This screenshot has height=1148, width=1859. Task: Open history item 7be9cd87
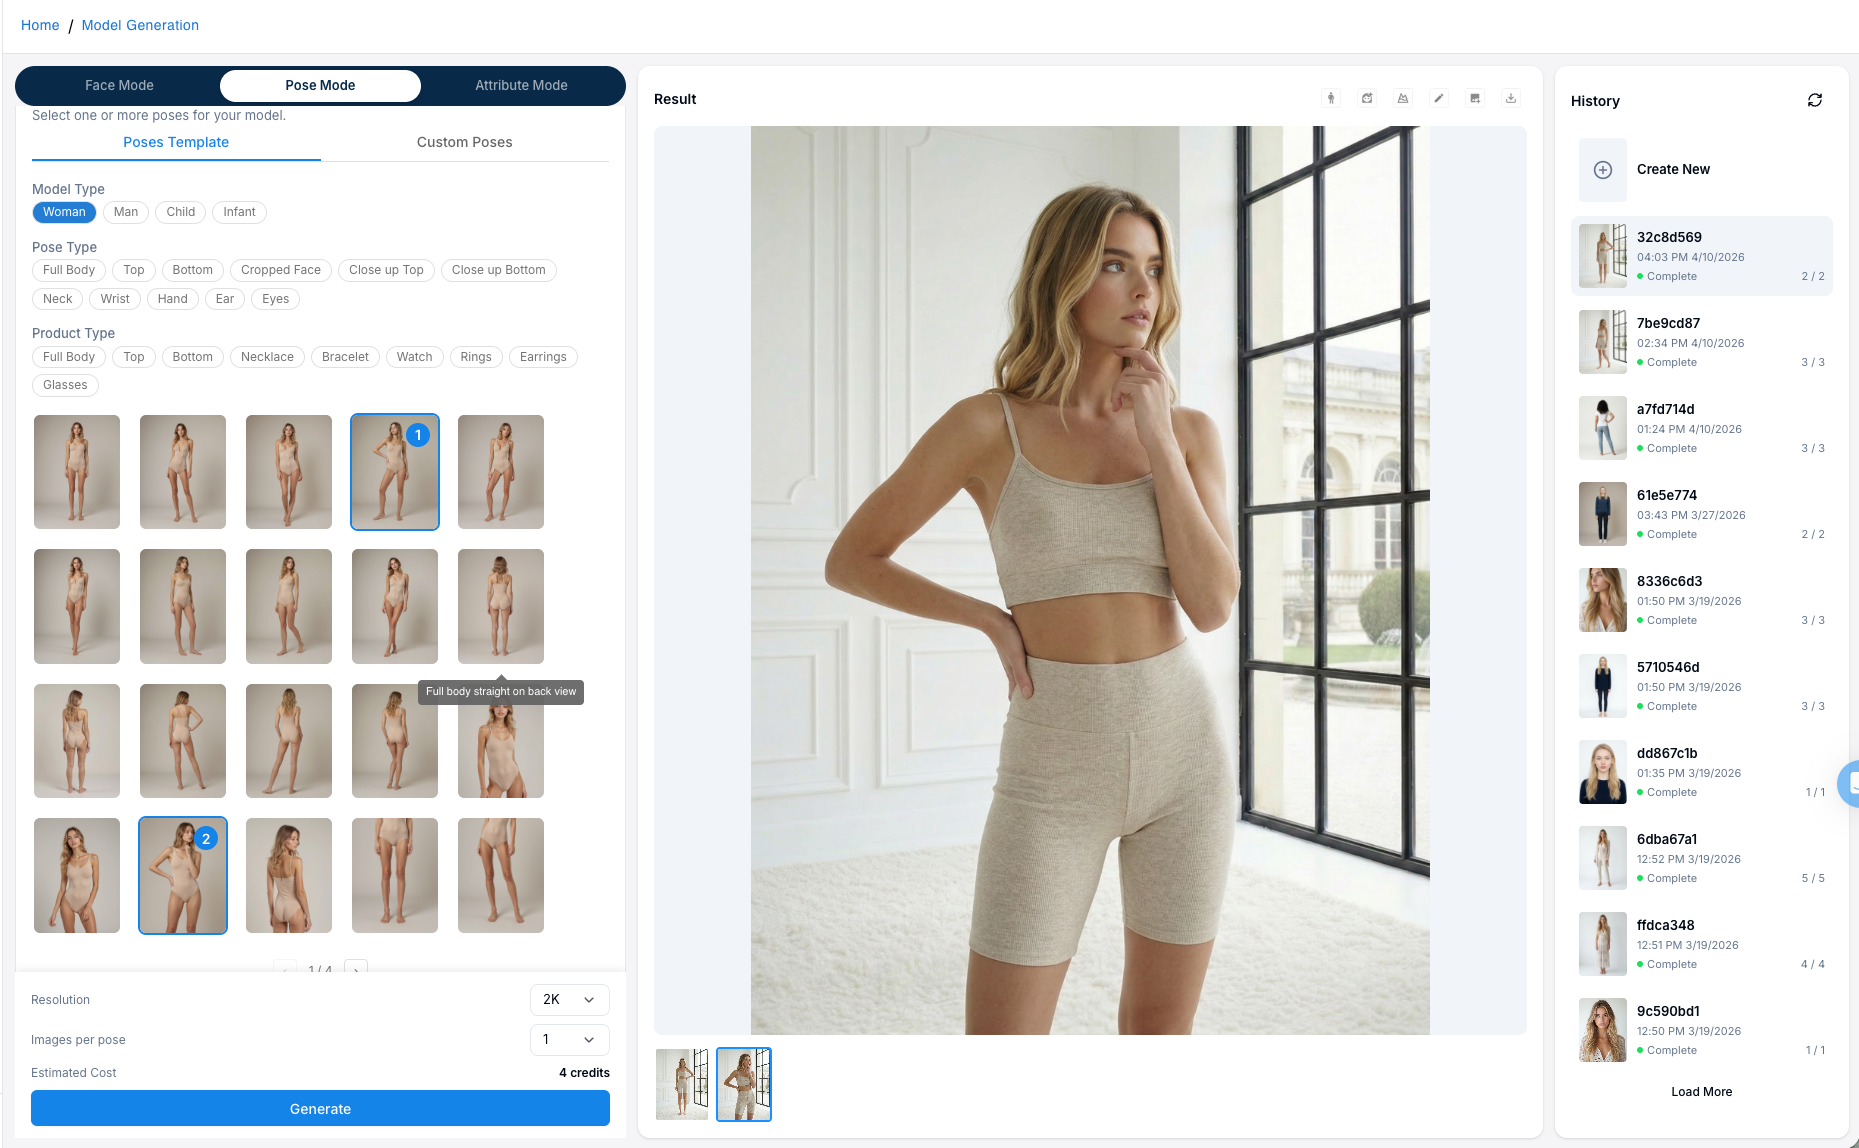pos(1702,342)
